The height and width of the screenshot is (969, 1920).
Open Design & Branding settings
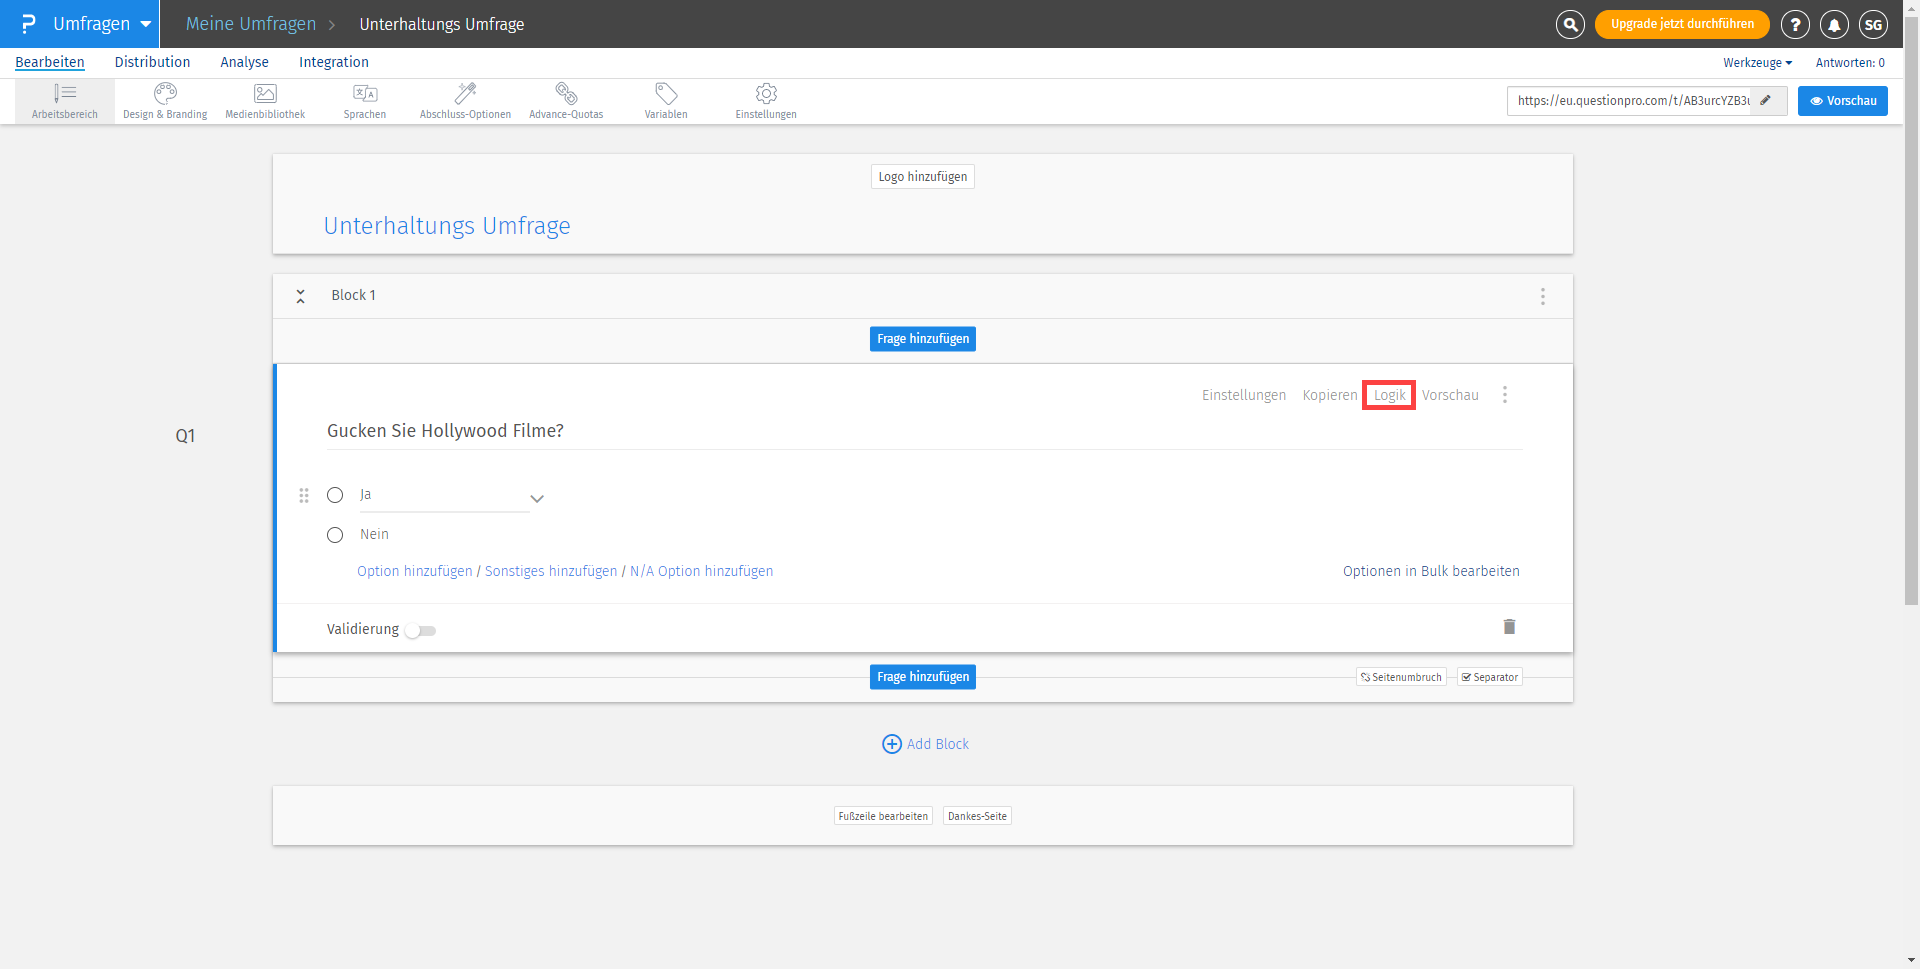click(x=164, y=100)
